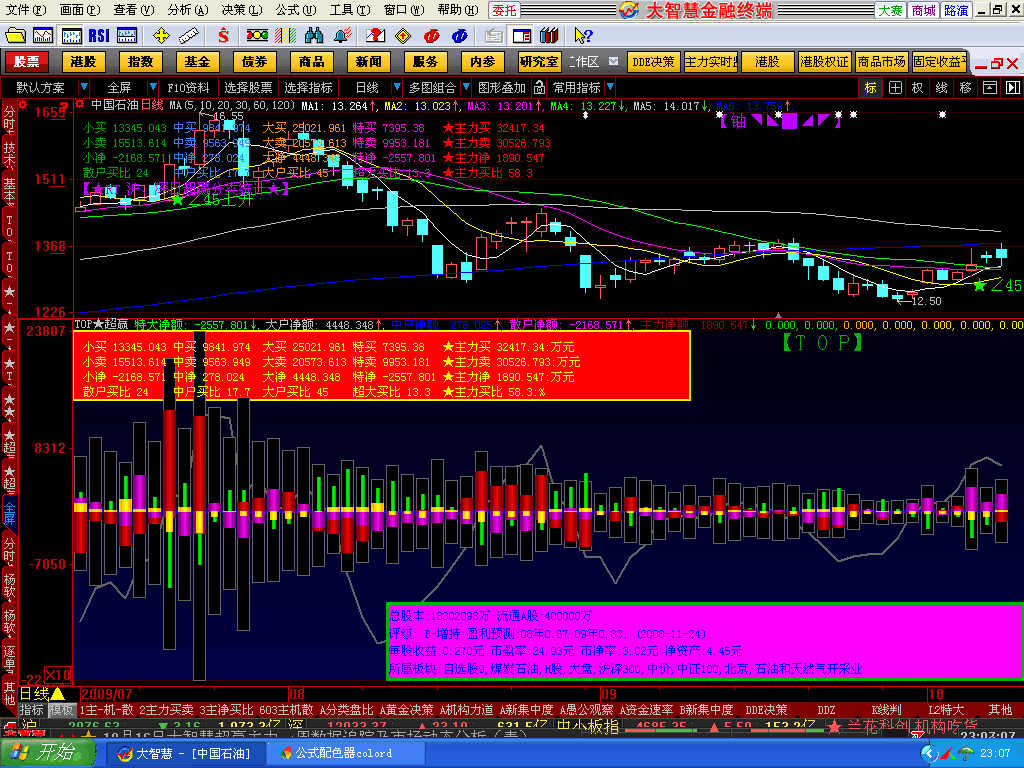Click the grayed clipboard toolbar icon

pyautogui.click(x=494, y=35)
